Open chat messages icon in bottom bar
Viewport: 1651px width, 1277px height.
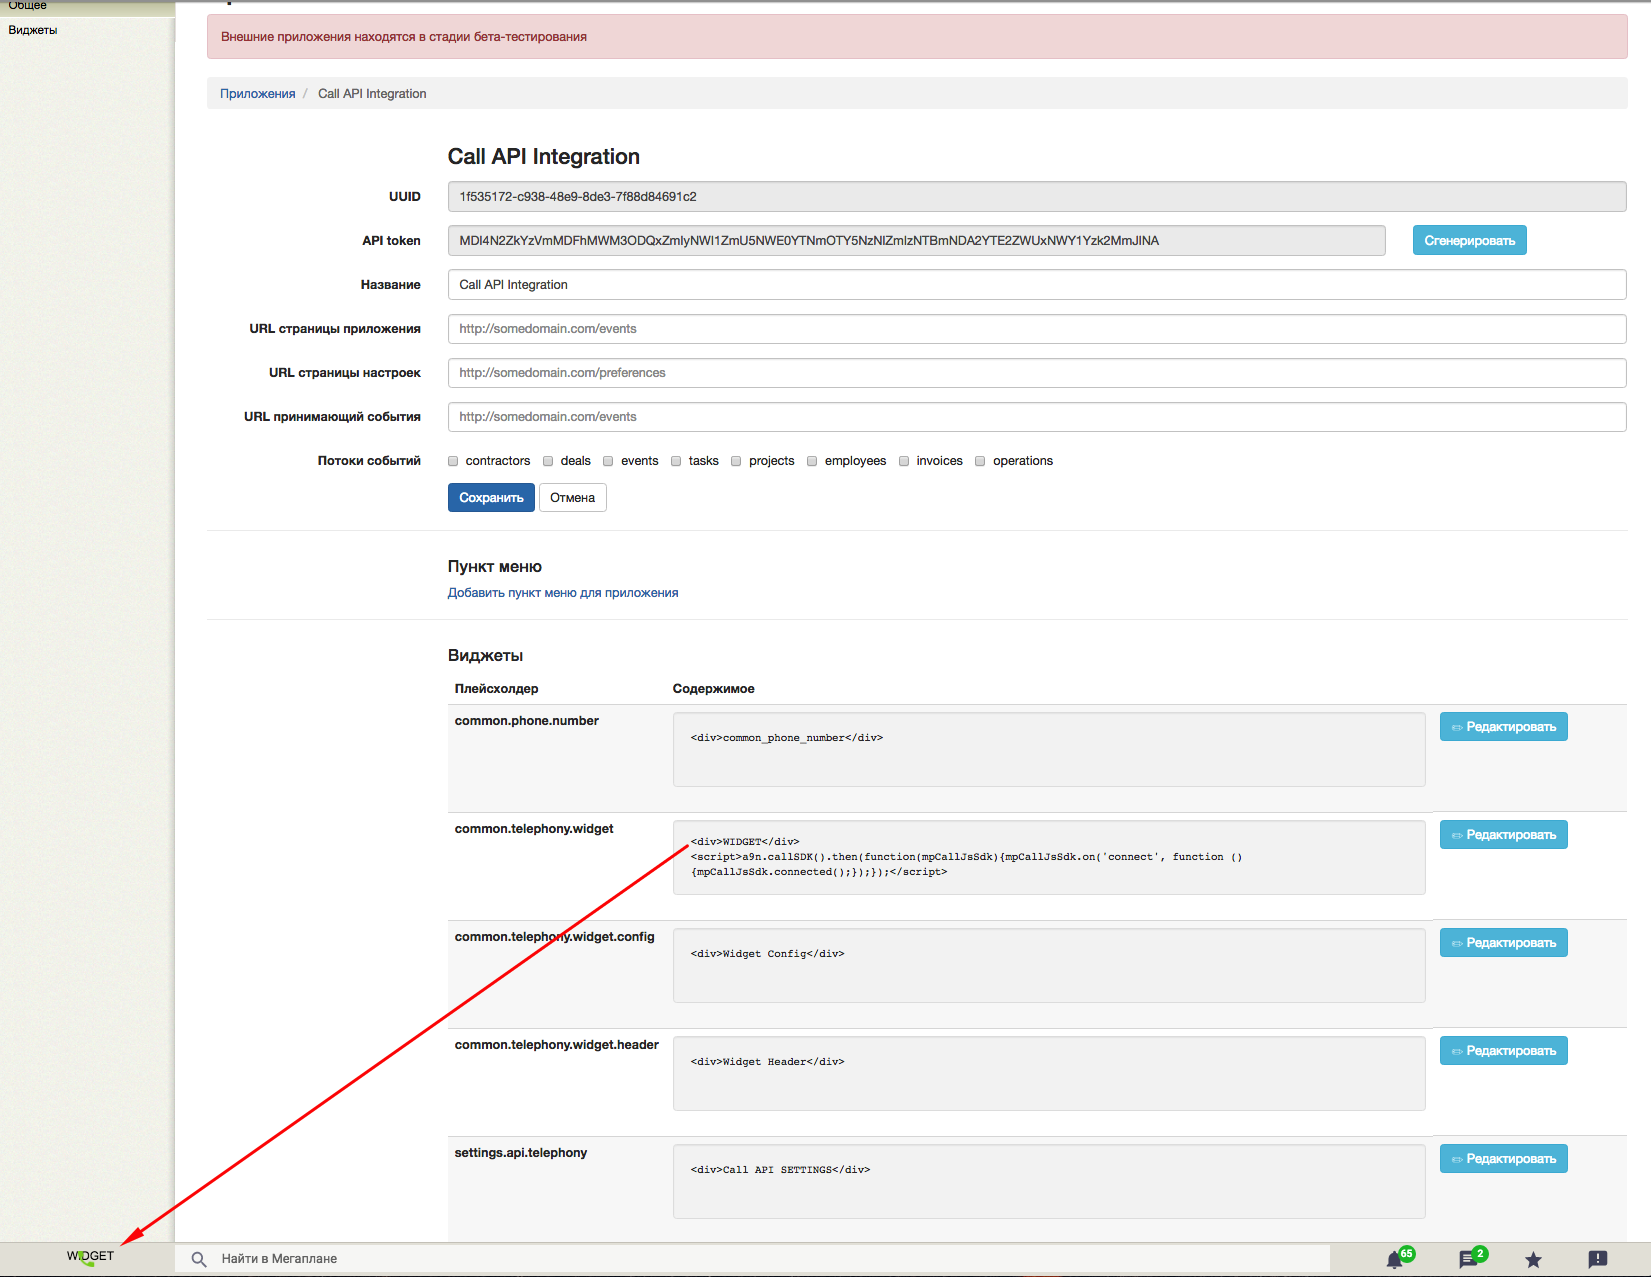point(1468,1260)
